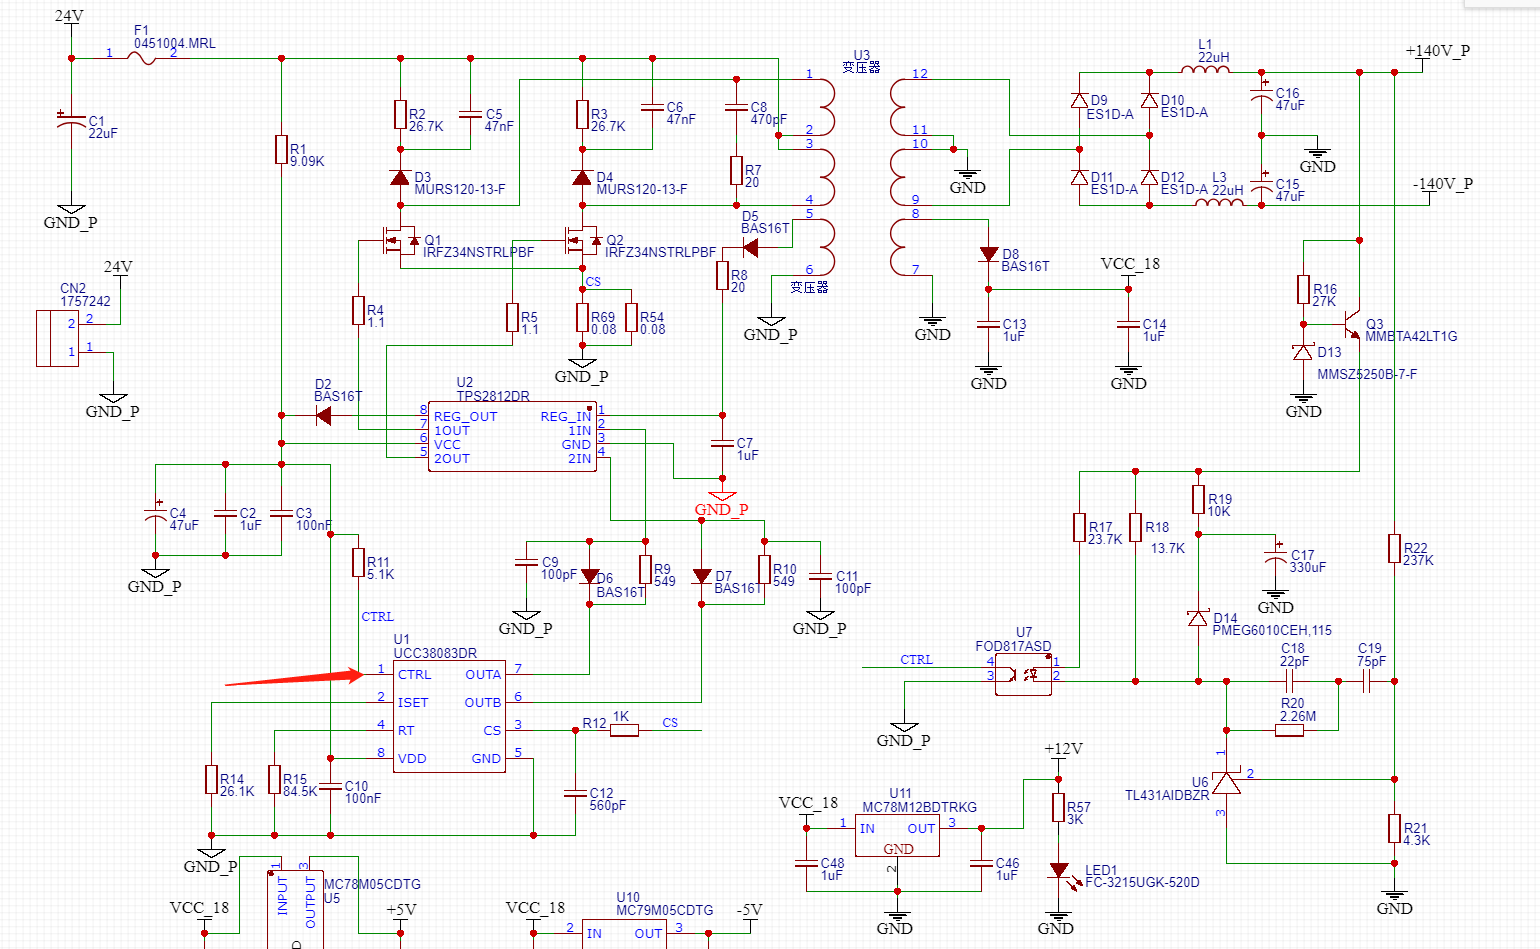Select the R1 resistor symbol
The width and height of the screenshot is (1540, 949).
tap(281, 150)
